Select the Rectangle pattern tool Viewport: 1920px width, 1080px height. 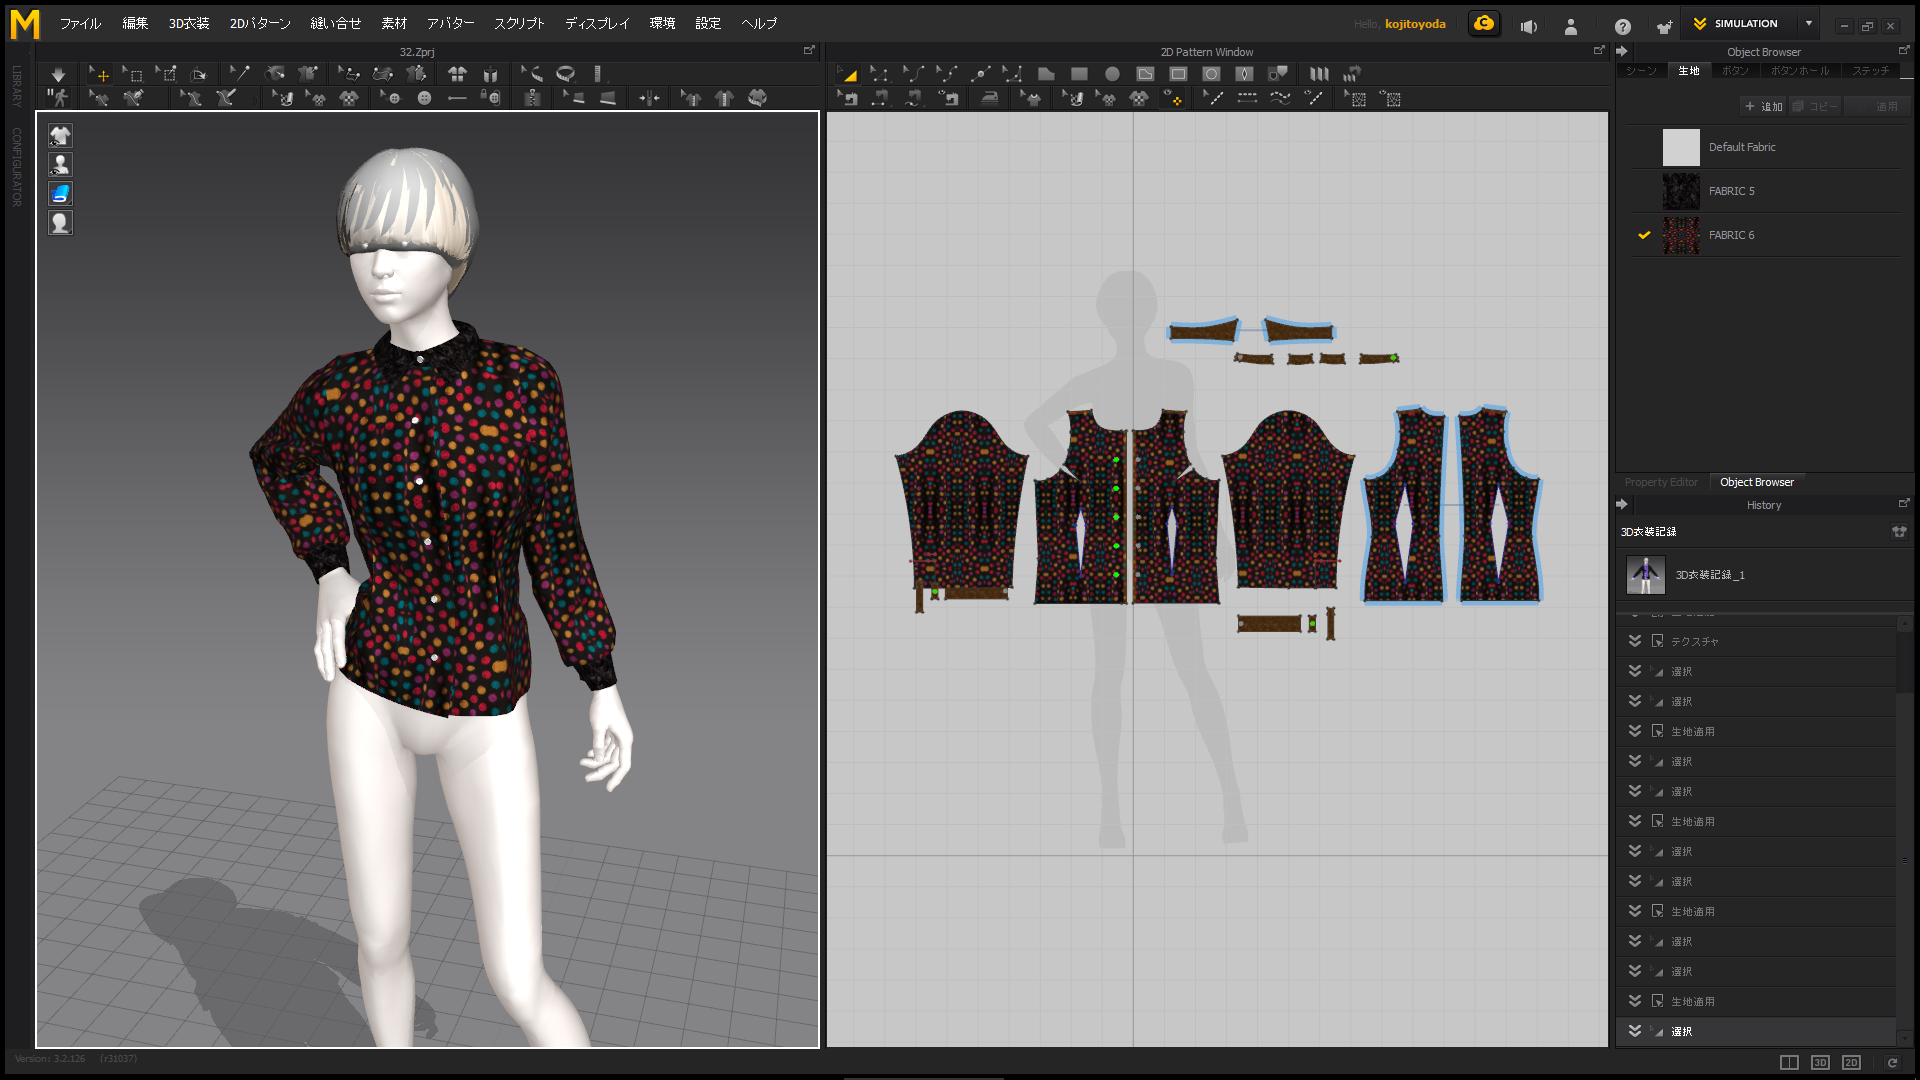pos(1079,74)
